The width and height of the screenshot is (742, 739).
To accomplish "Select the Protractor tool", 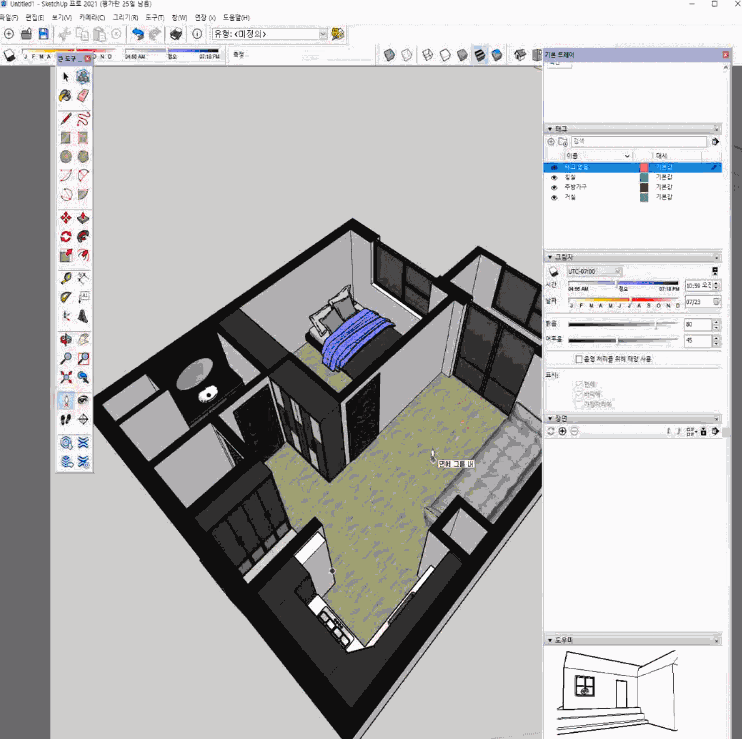I will point(66,298).
